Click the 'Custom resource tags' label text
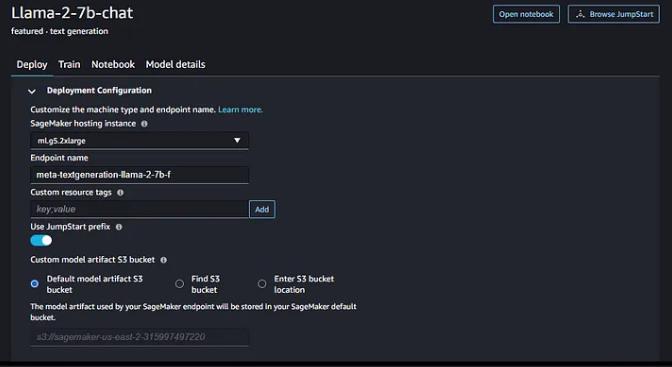 71,193
